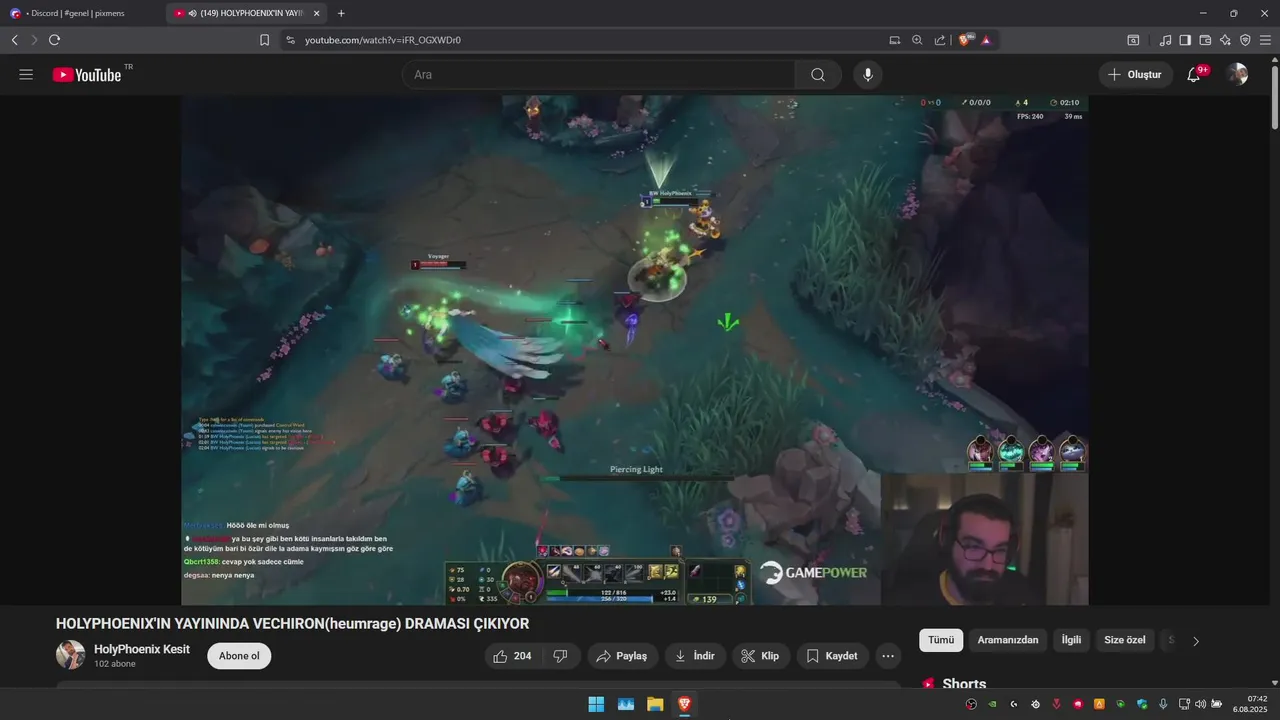Subscribe via Abone ol button
1280x720 pixels.
239,656
